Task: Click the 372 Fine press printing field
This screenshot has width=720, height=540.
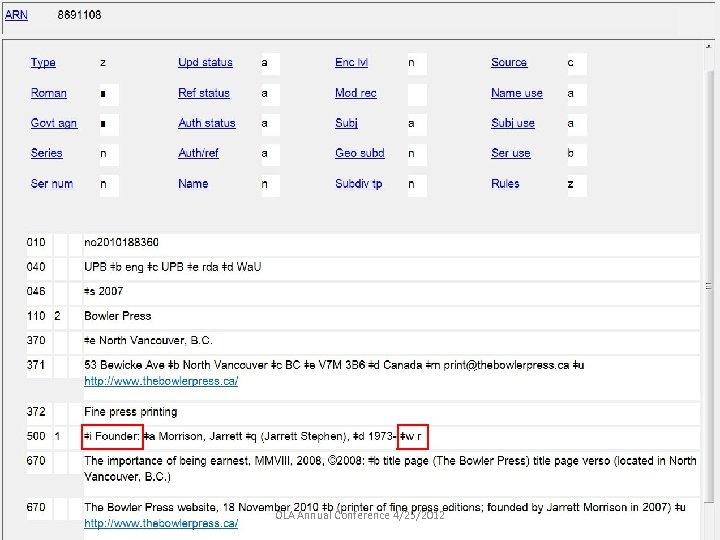Action: 131,412
